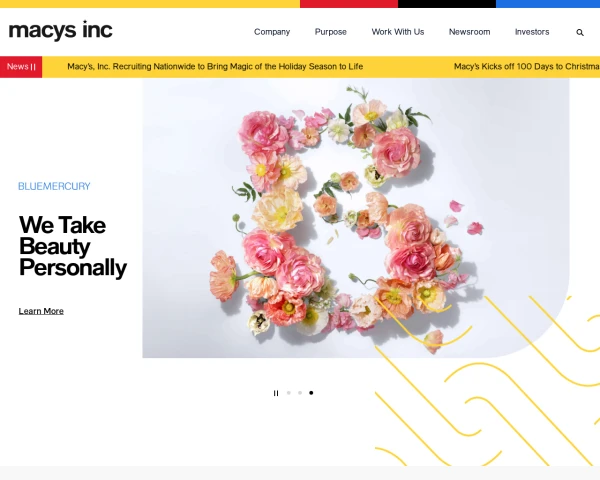Click the BLUEMERCURY brand label
Viewport: 600px width, 480px height.
(54, 186)
